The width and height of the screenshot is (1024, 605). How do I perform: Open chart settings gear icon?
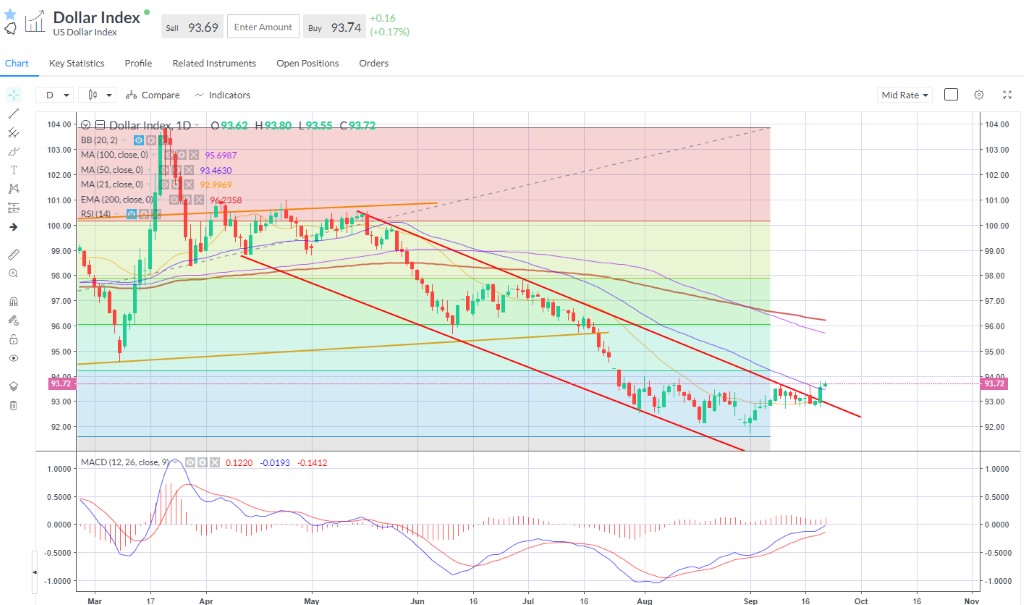(x=979, y=95)
